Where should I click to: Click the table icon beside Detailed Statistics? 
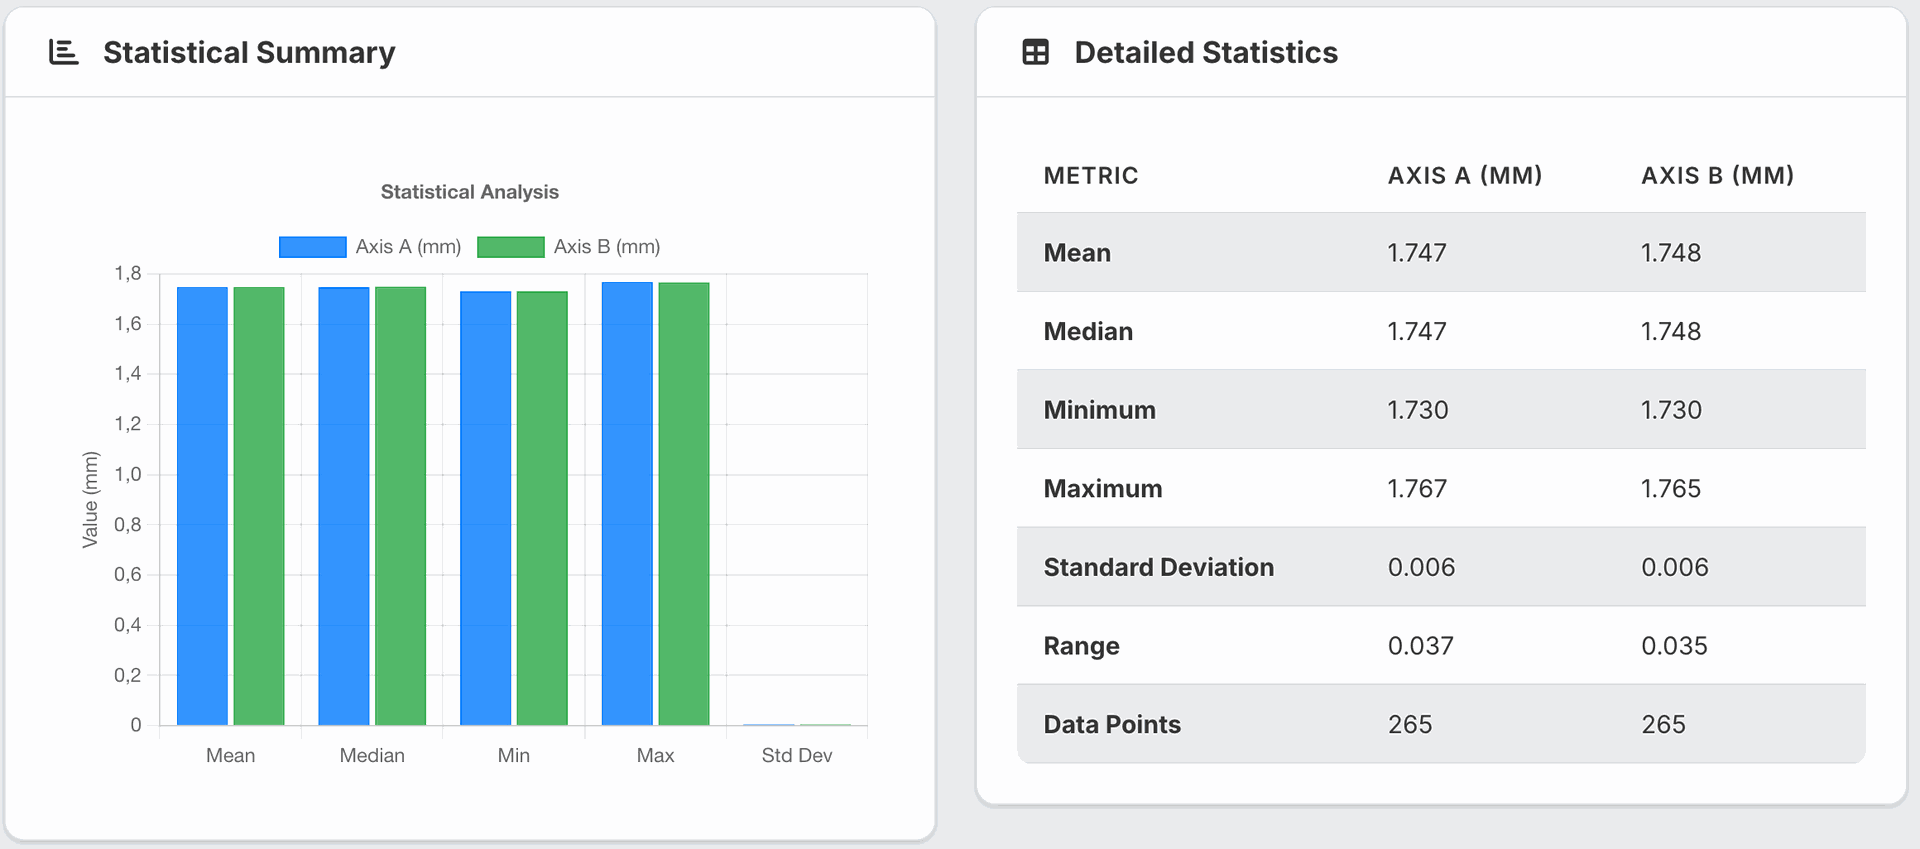pyautogui.click(x=1035, y=52)
